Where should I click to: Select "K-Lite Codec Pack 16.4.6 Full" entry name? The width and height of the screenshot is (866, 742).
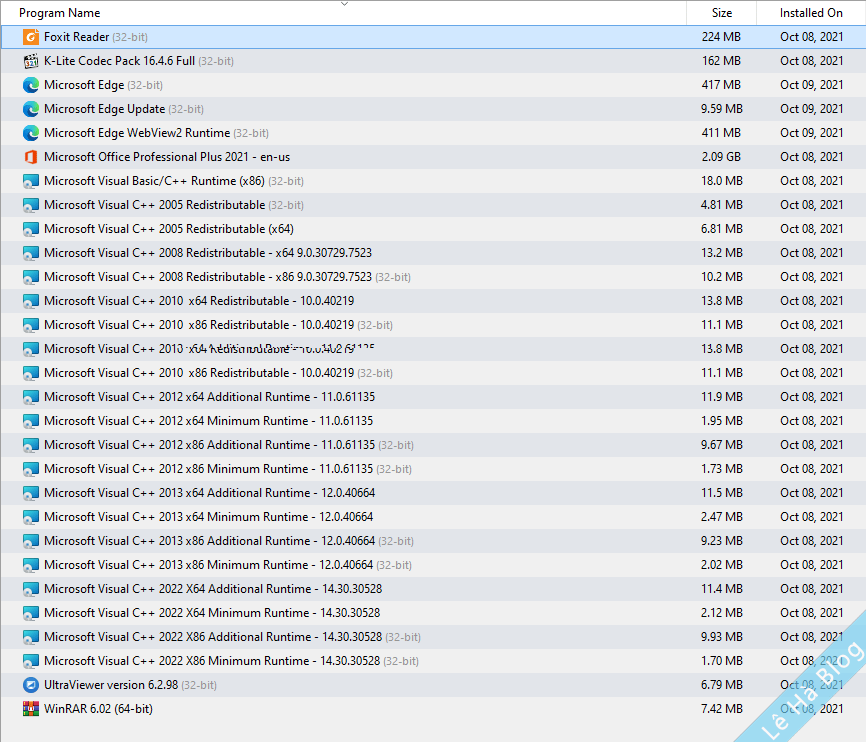(x=119, y=61)
